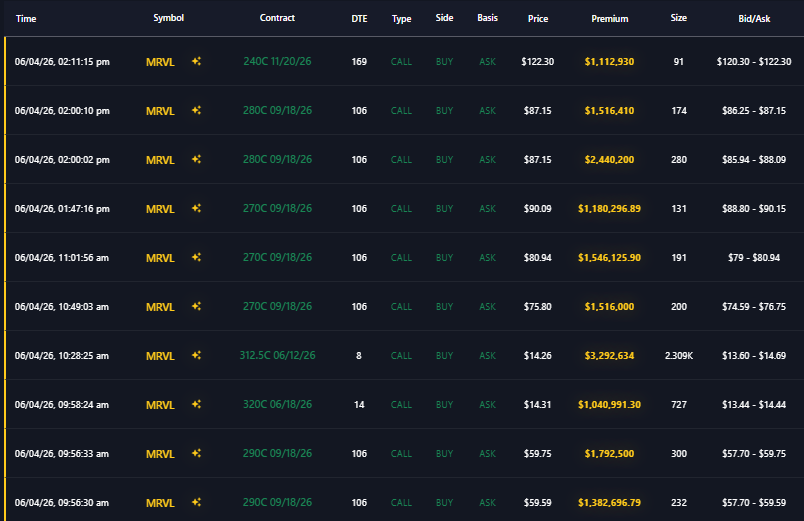Click the $90.09 price cell
This screenshot has height=521, width=804.
click(x=537, y=209)
